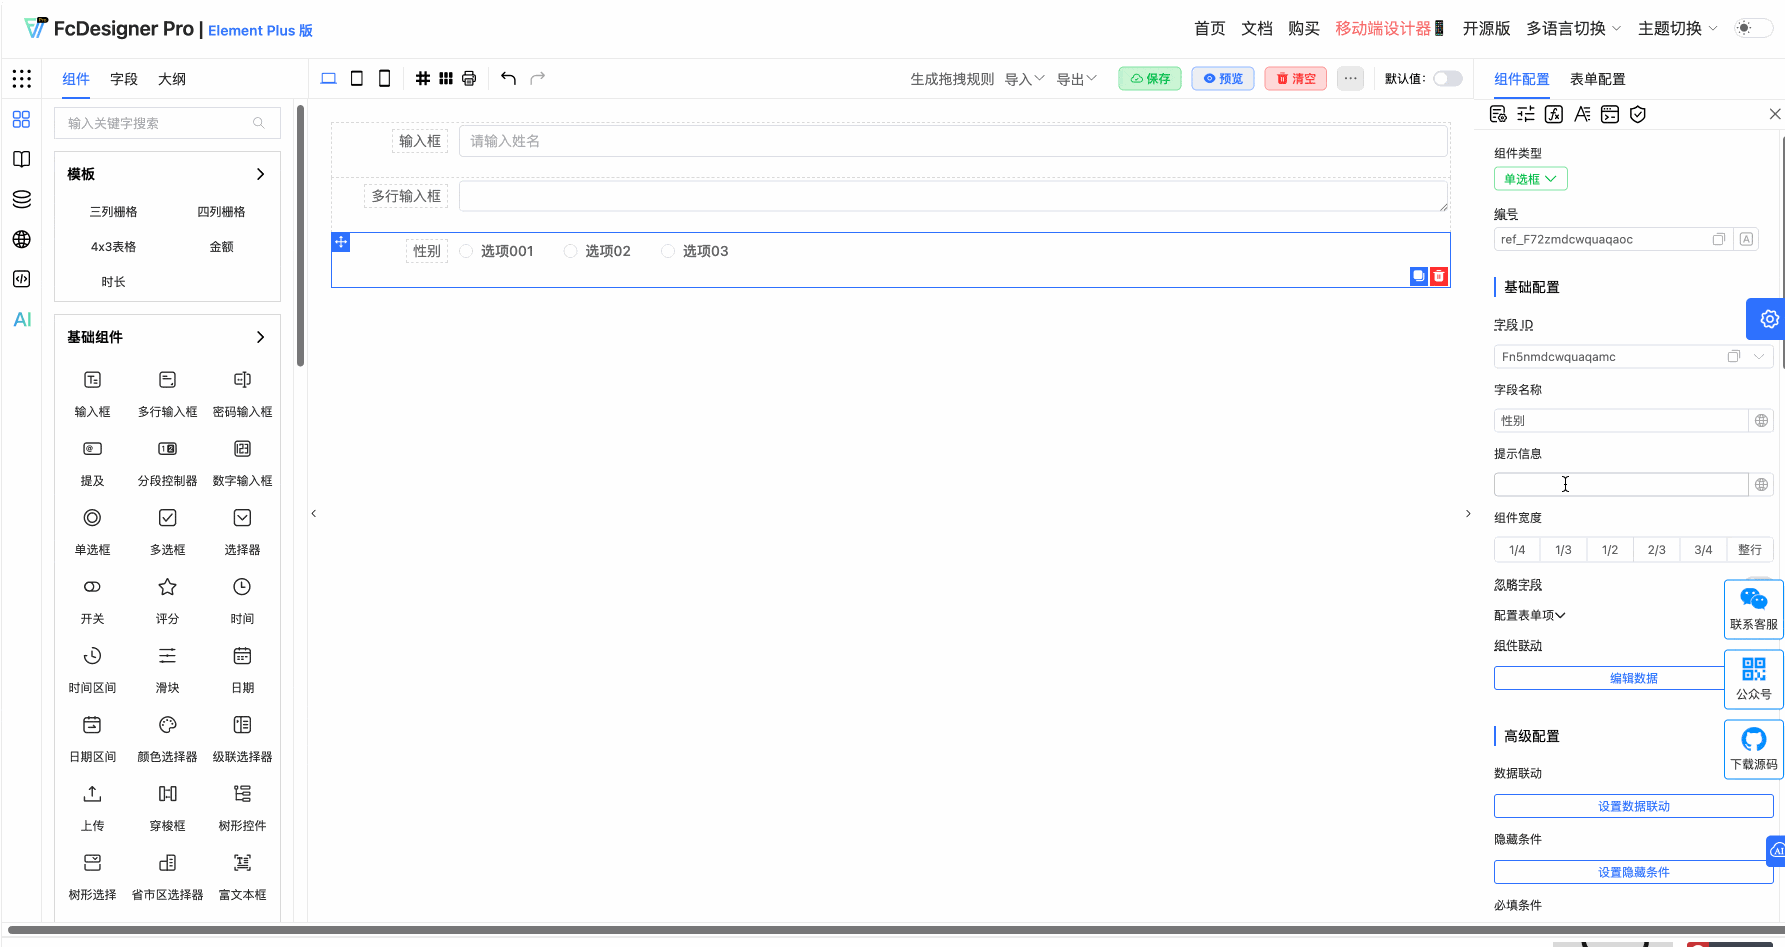Image resolution: width=1785 pixels, height=947 pixels.
Task: Switch to the 表单配置 tab
Action: (x=1597, y=79)
